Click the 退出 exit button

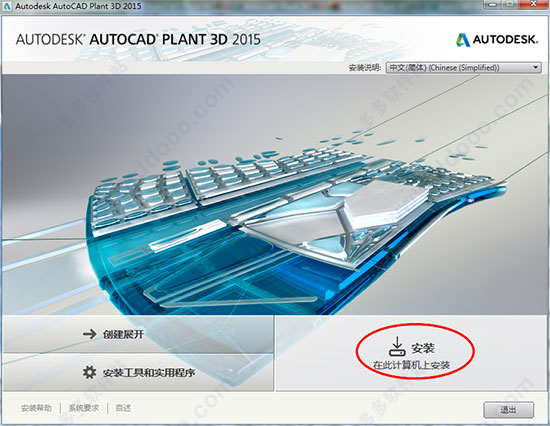[x=509, y=410]
